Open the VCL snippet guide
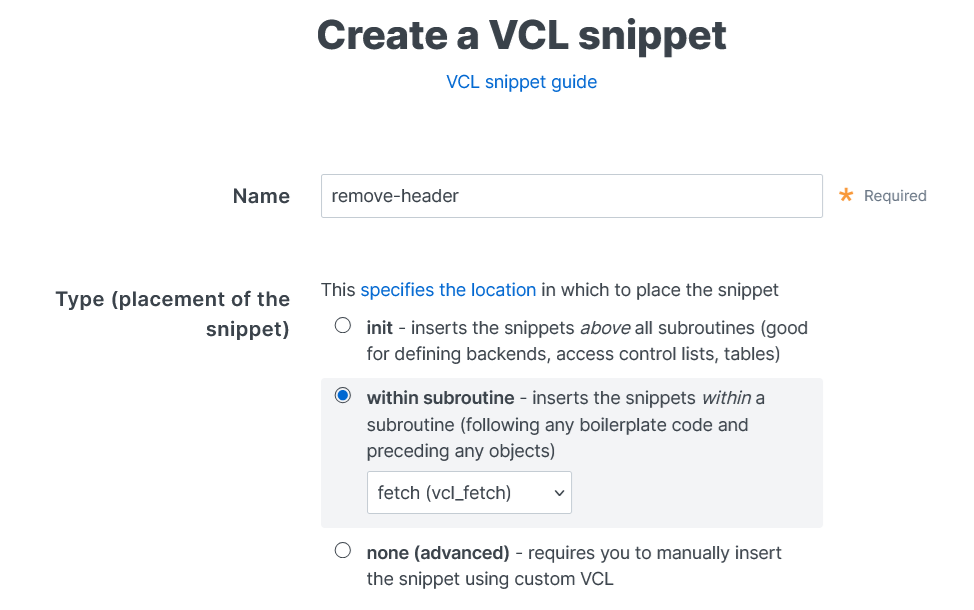 pos(521,82)
